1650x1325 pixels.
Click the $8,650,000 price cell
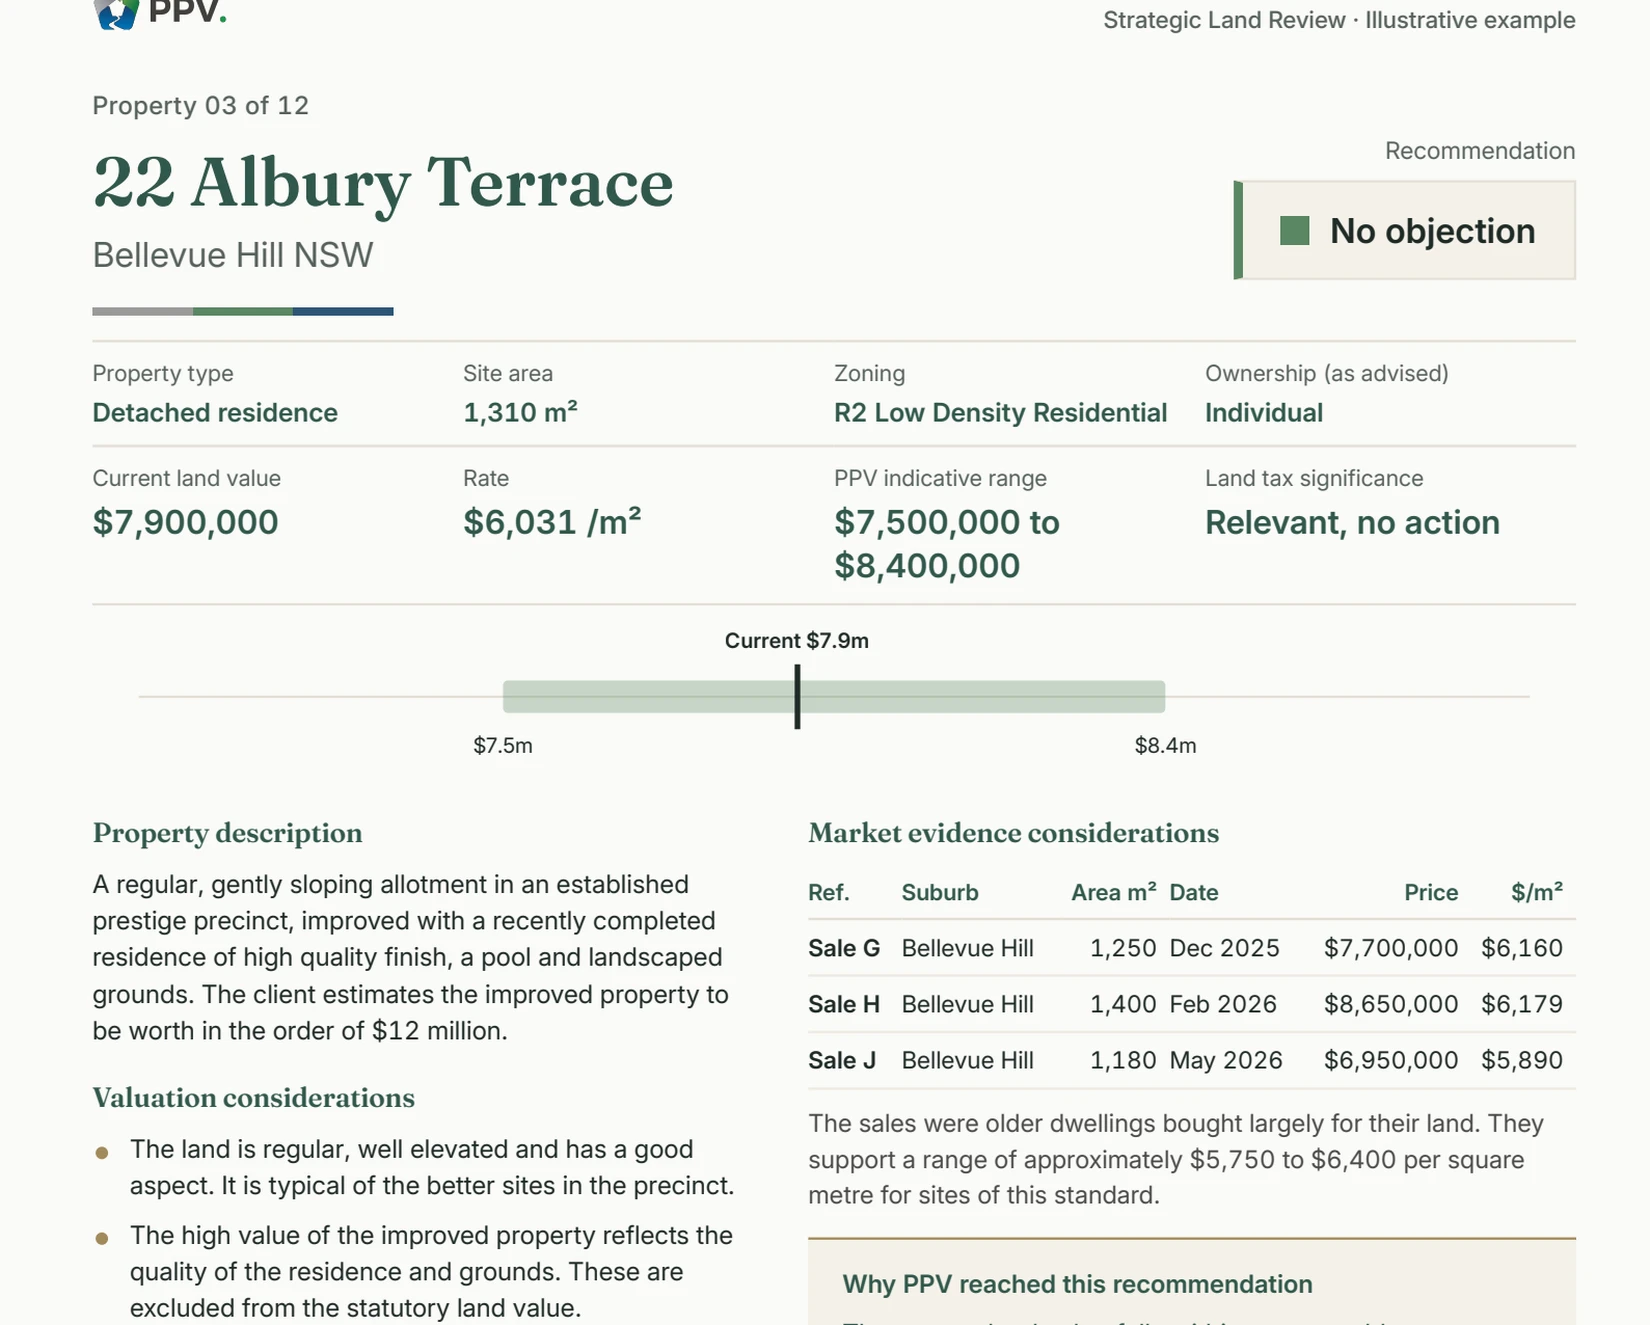pos(1391,1004)
